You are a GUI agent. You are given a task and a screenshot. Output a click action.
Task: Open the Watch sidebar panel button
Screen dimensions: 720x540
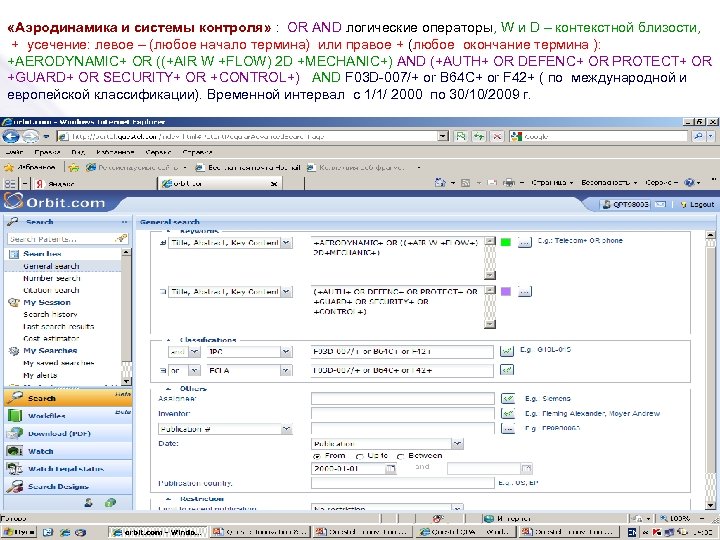68,451
